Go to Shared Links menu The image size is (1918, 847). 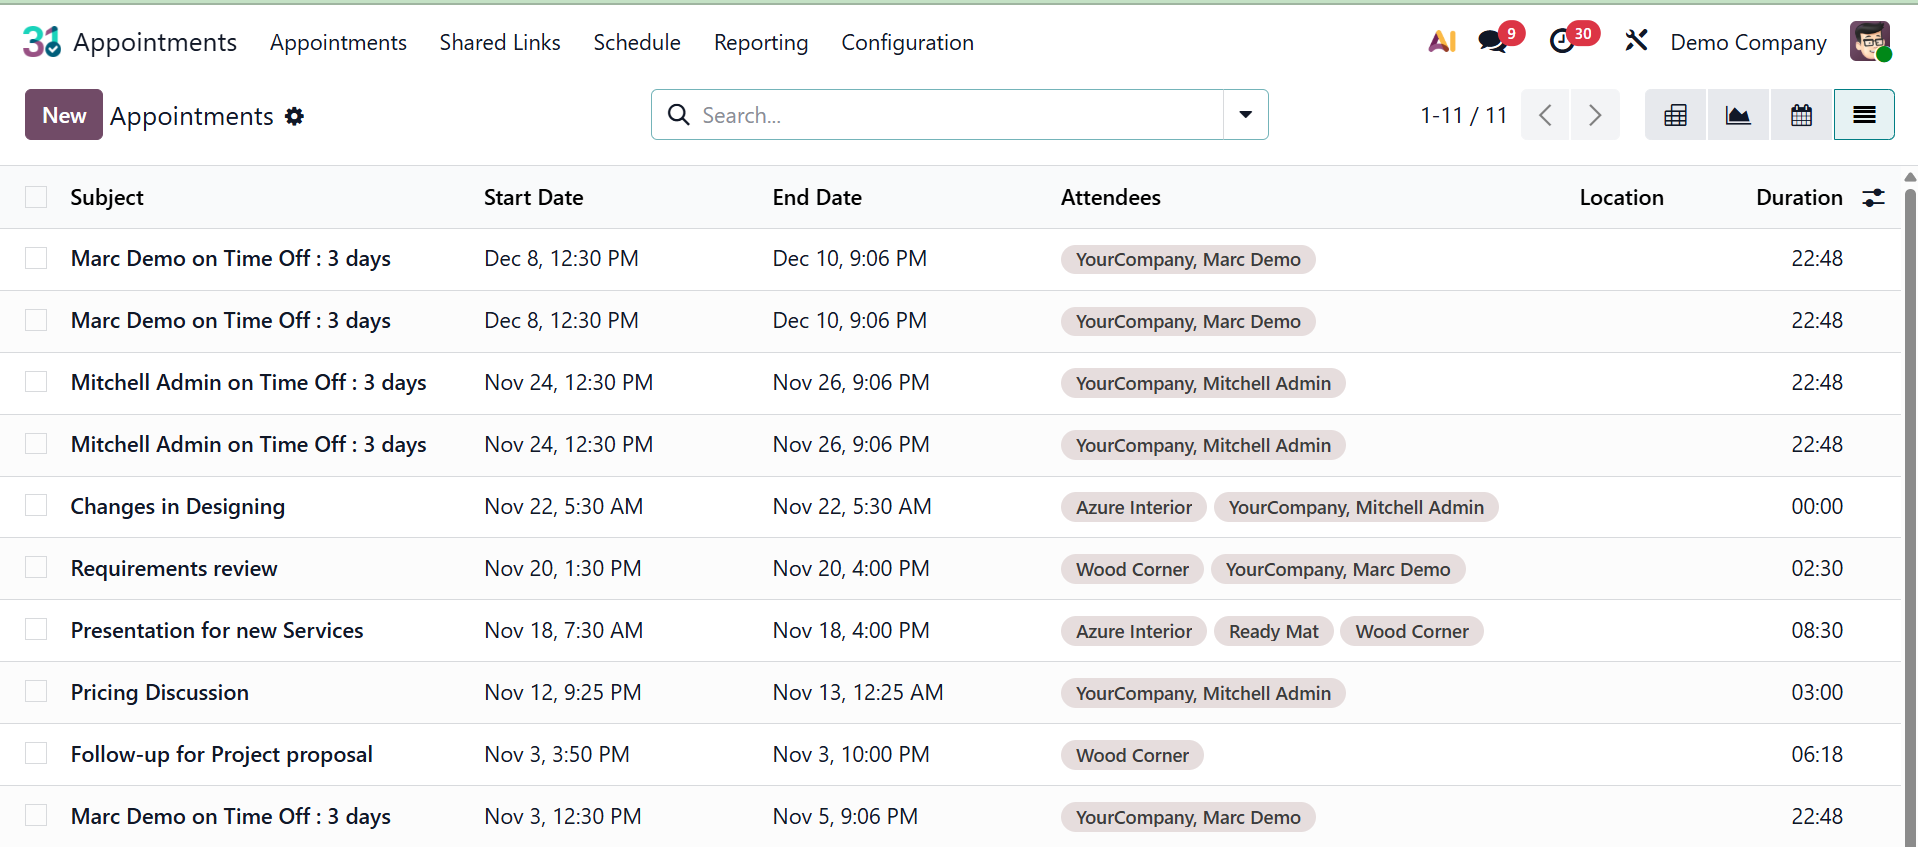tap(500, 42)
